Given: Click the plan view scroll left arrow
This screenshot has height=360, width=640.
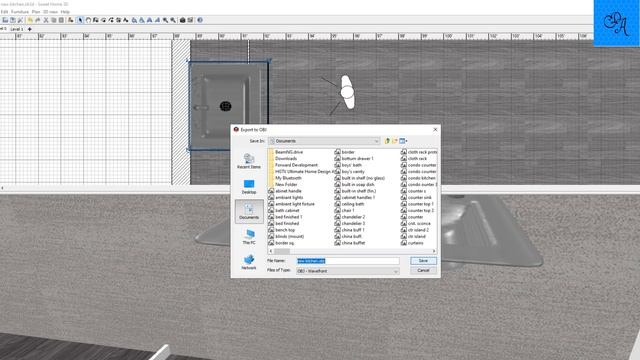Looking at the screenshot, I should click(x=2, y=188).
